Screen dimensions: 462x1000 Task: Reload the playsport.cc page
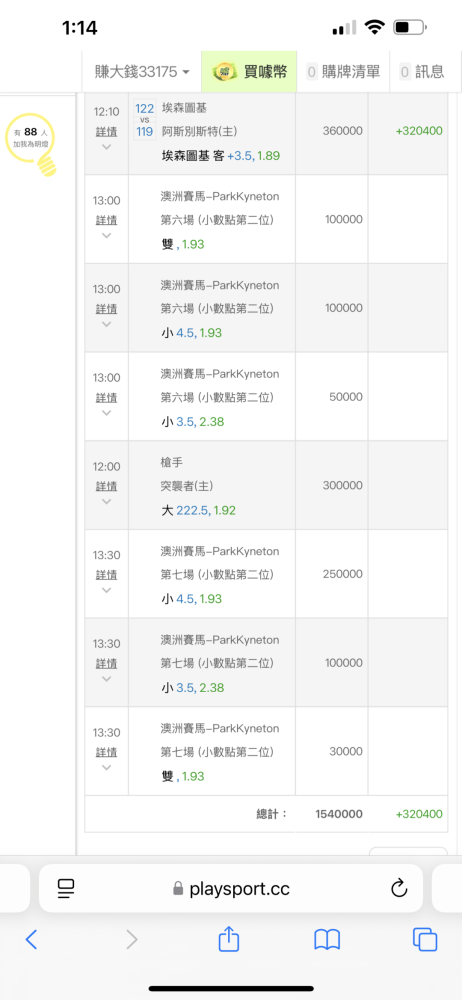(399, 888)
